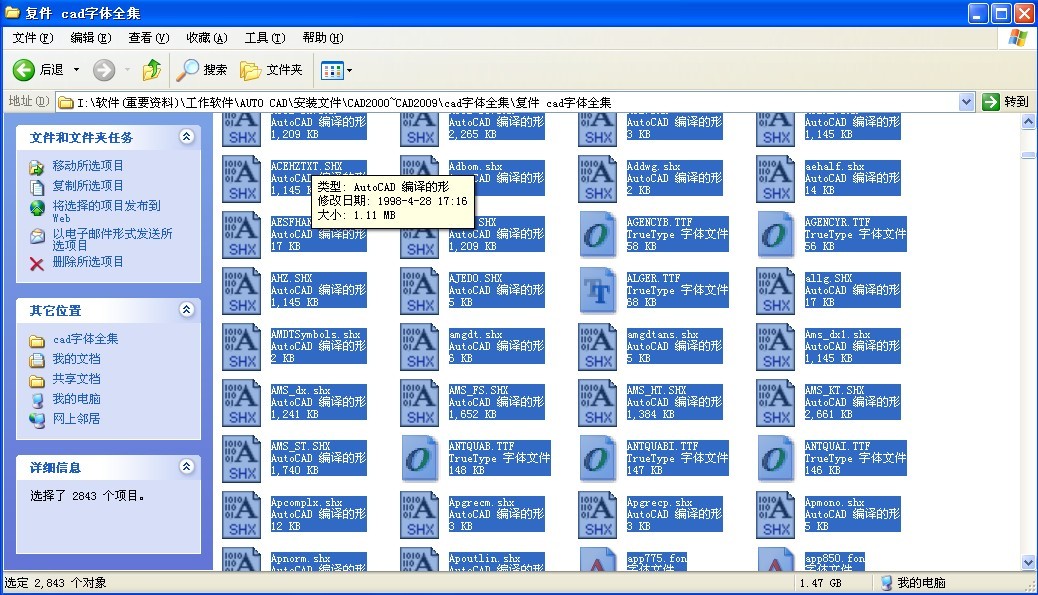Select the ANTQUABI.TTF font icon
Image resolution: width=1038 pixels, height=595 pixels.
[597, 458]
